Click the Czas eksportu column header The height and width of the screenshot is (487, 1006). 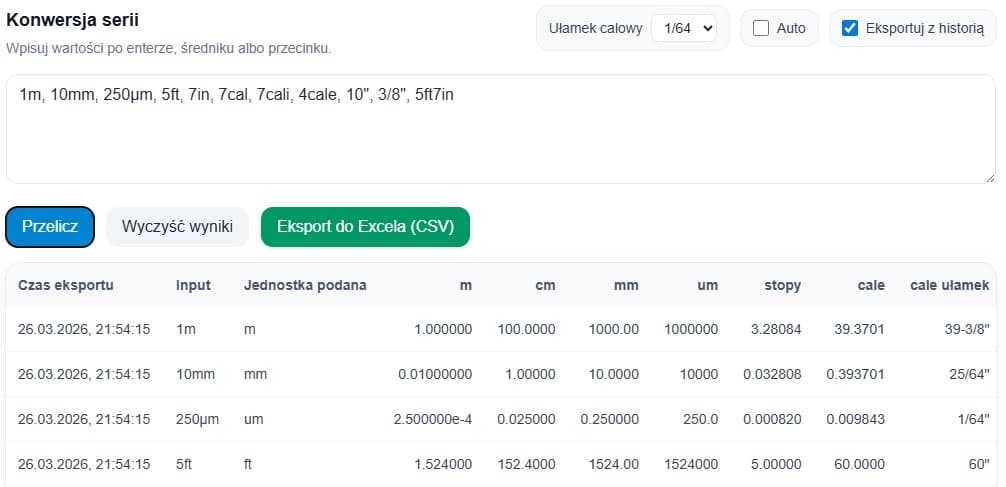pyautogui.click(x=65, y=286)
